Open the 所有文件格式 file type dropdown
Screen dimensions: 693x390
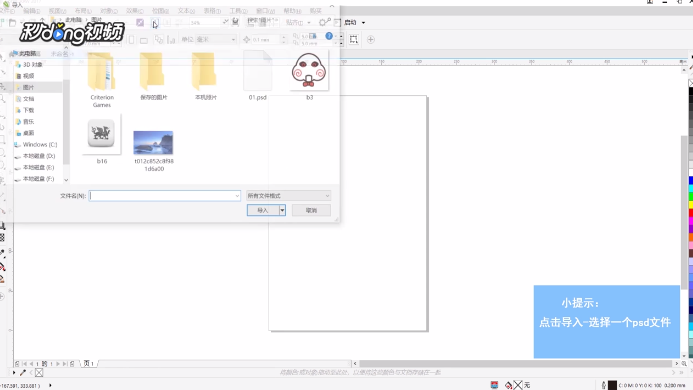click(288, 196)
